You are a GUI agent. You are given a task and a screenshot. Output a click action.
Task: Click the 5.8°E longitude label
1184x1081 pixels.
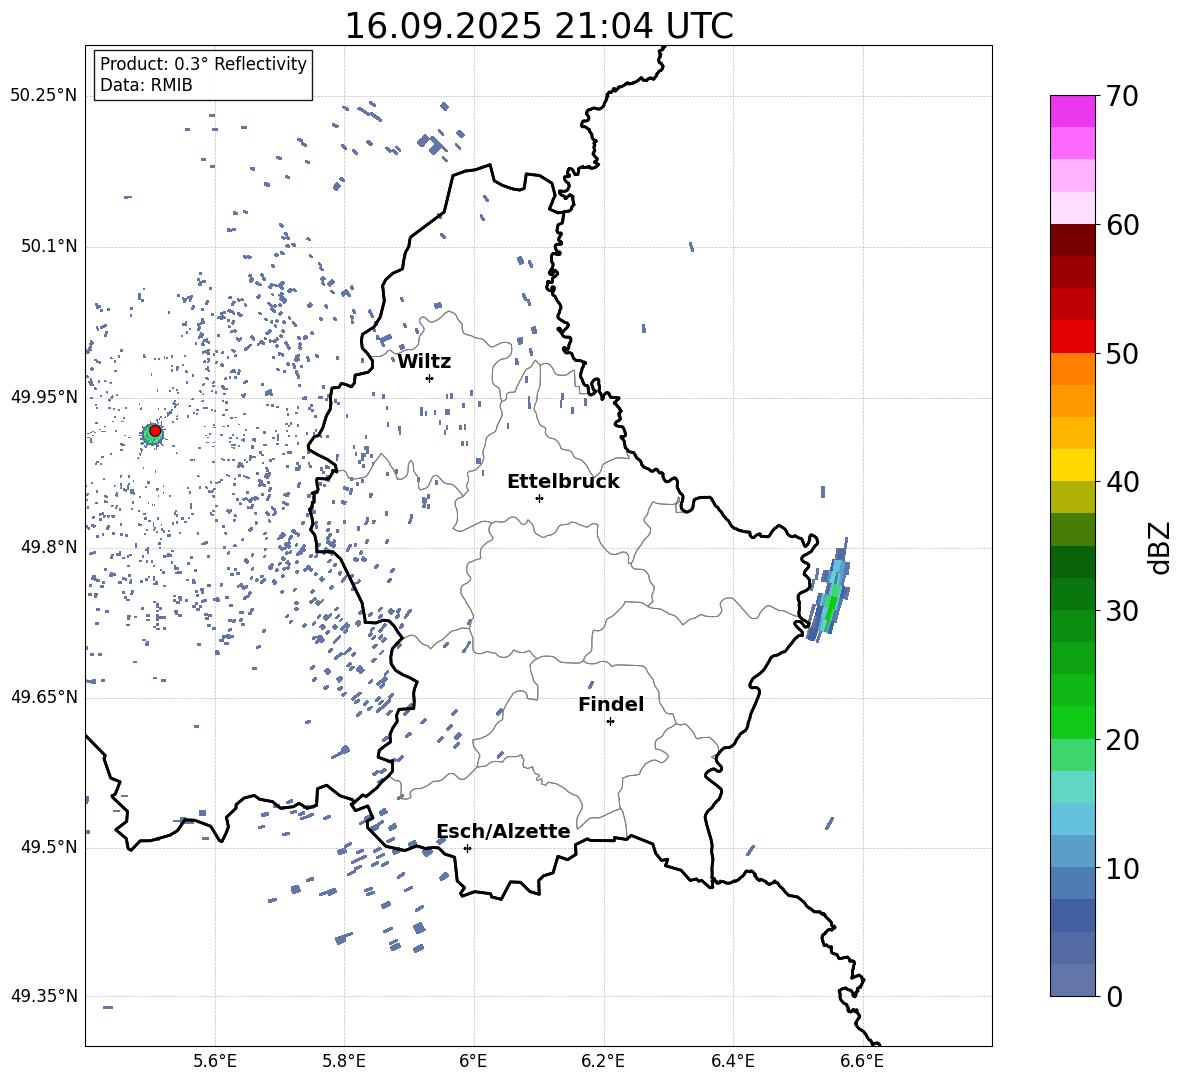pyautogui.click(x=344, y=1061)
